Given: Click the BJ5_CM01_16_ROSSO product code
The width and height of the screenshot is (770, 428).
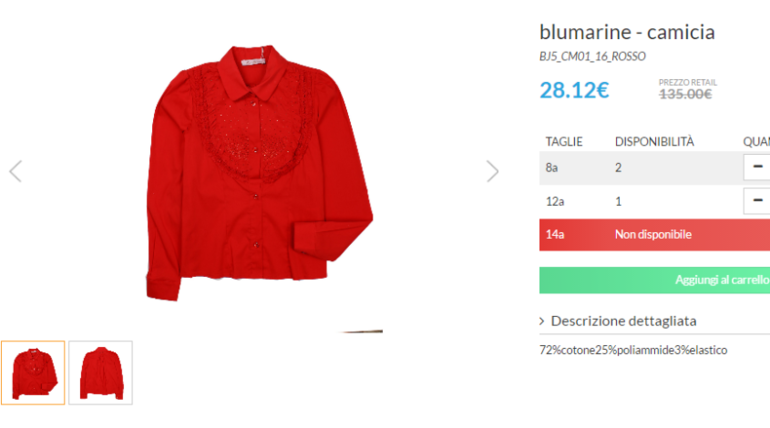Looking at the screenshot, I should 591,57.
